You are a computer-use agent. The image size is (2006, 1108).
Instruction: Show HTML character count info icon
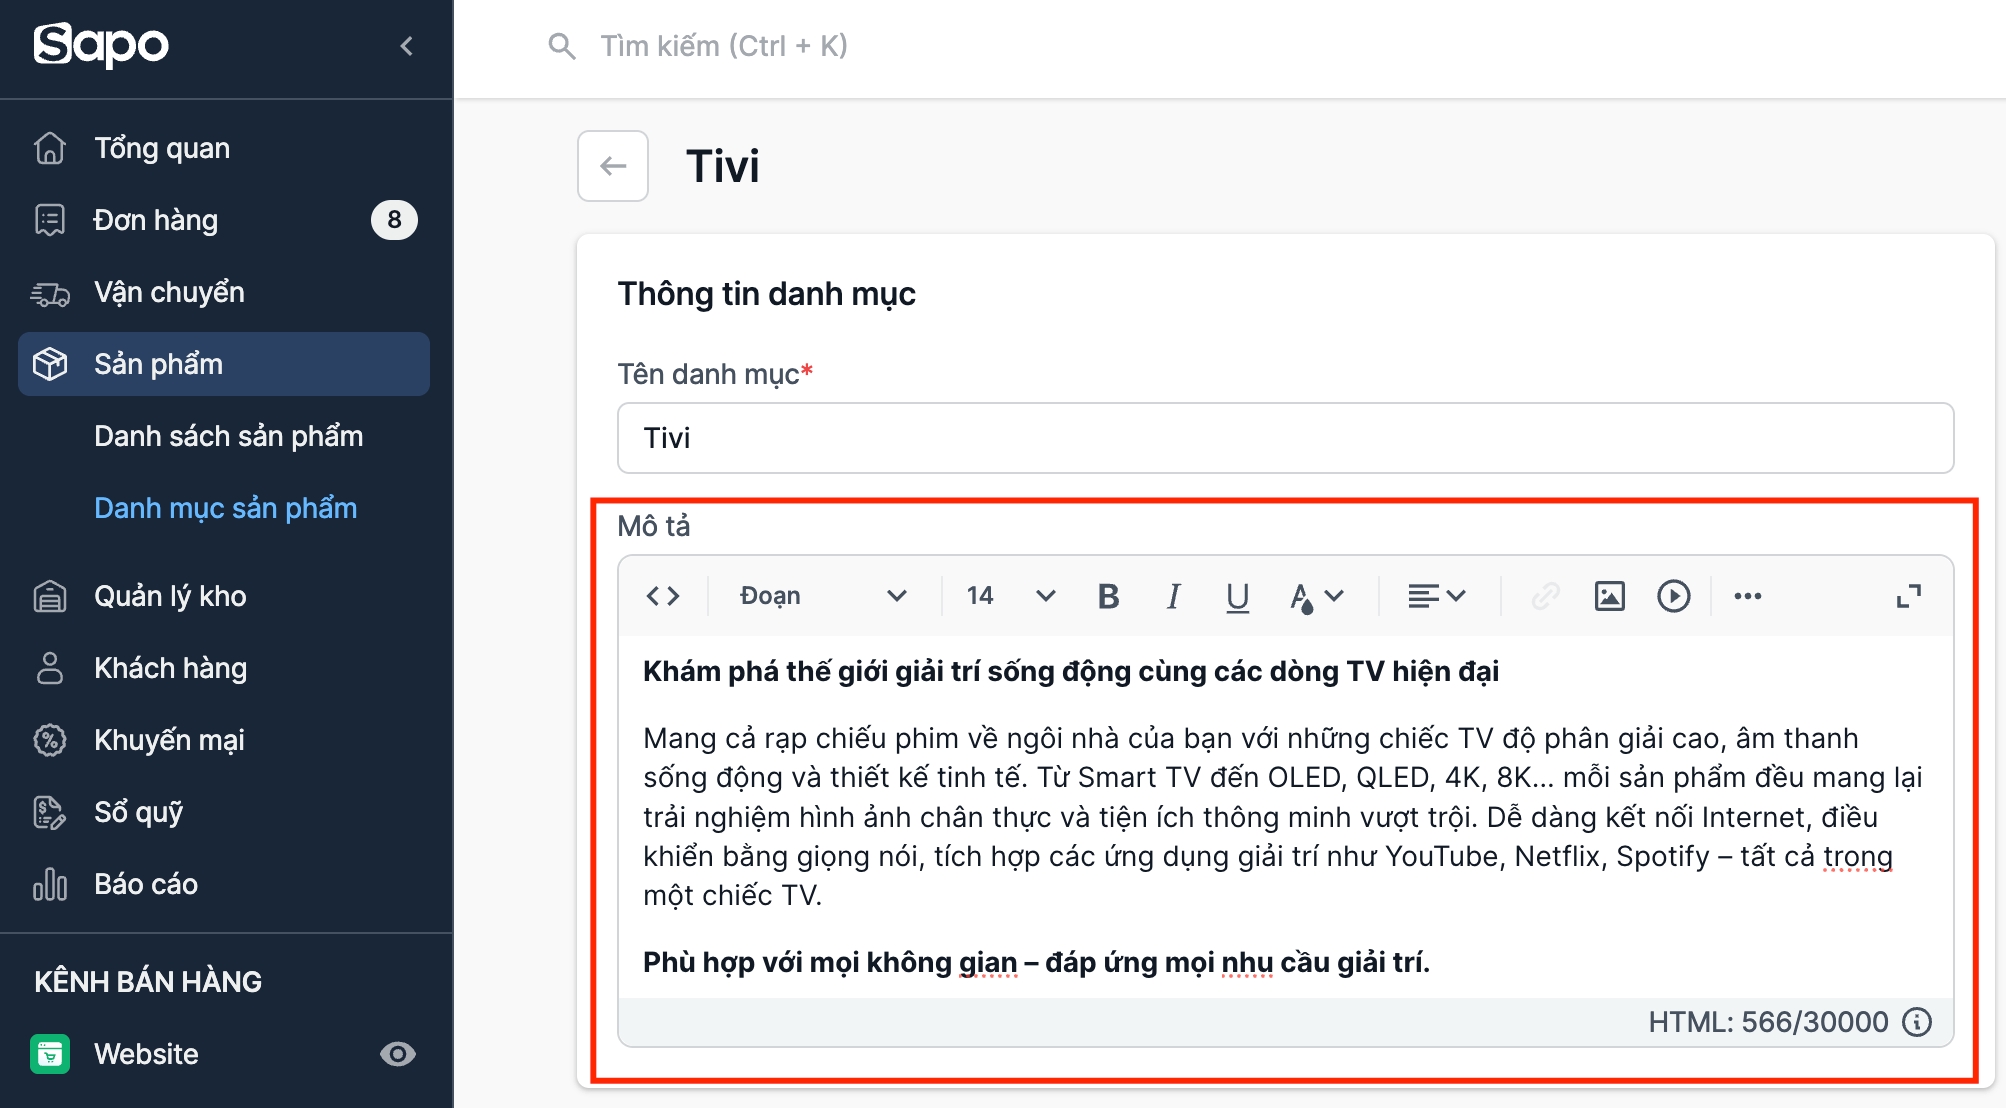tap(1917, 1022)
